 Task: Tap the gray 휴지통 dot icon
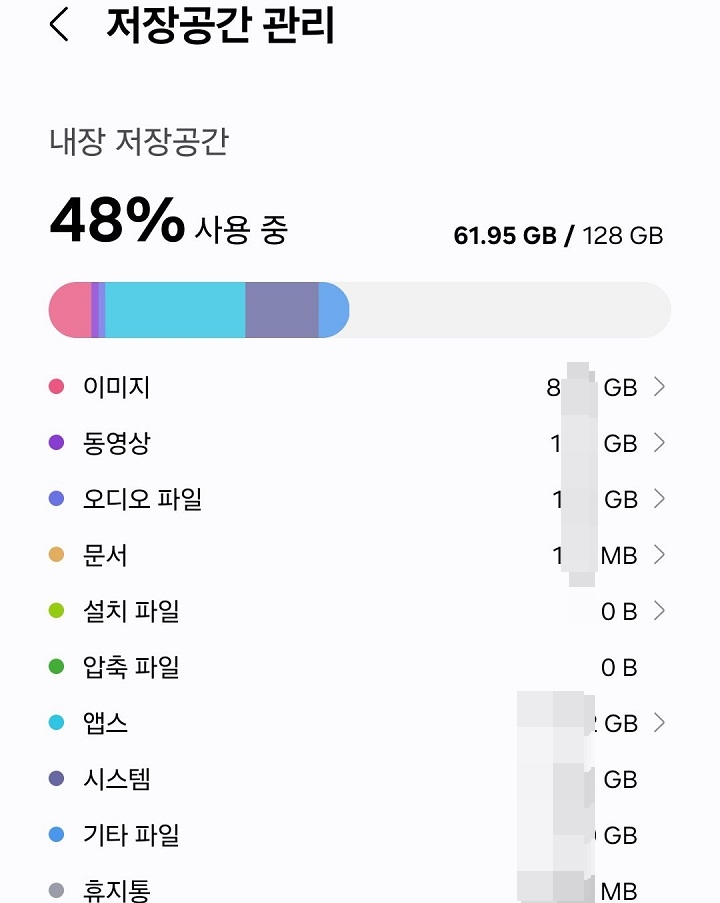click(x=57, y=888)
